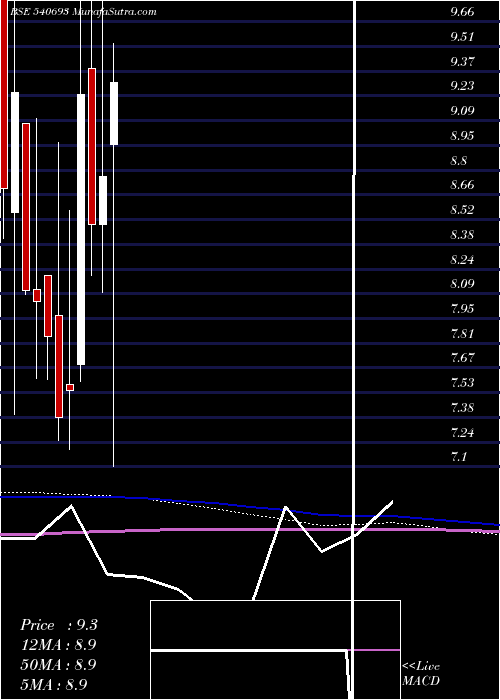
Task: Click the 7.53 price axis label
Action: tap(462, 383)
